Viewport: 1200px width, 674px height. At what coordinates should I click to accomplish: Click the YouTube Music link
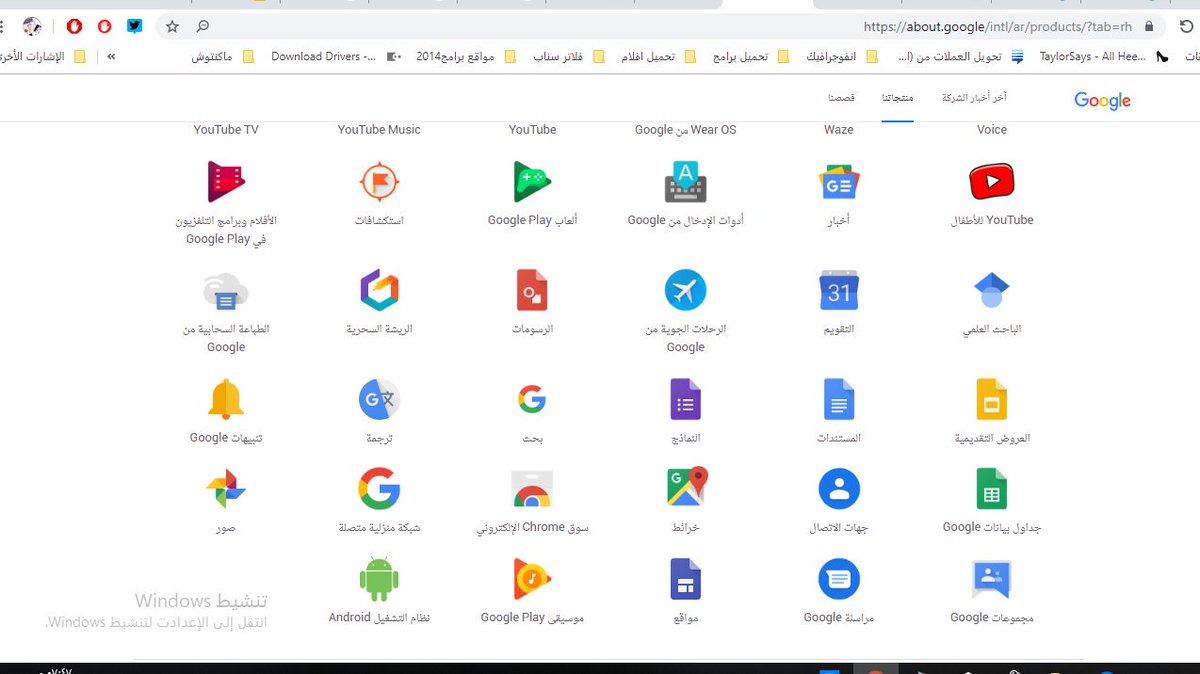379,129
